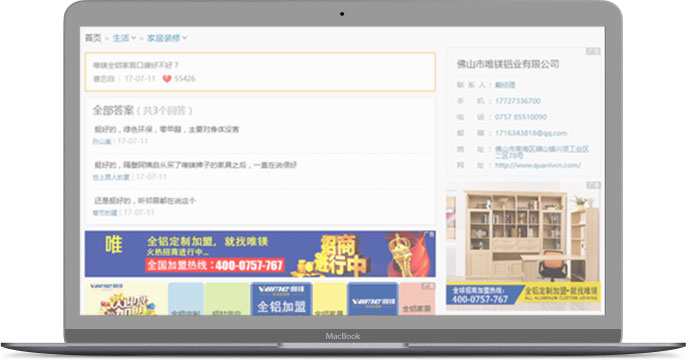Open the contact person link

pos(505,85)
